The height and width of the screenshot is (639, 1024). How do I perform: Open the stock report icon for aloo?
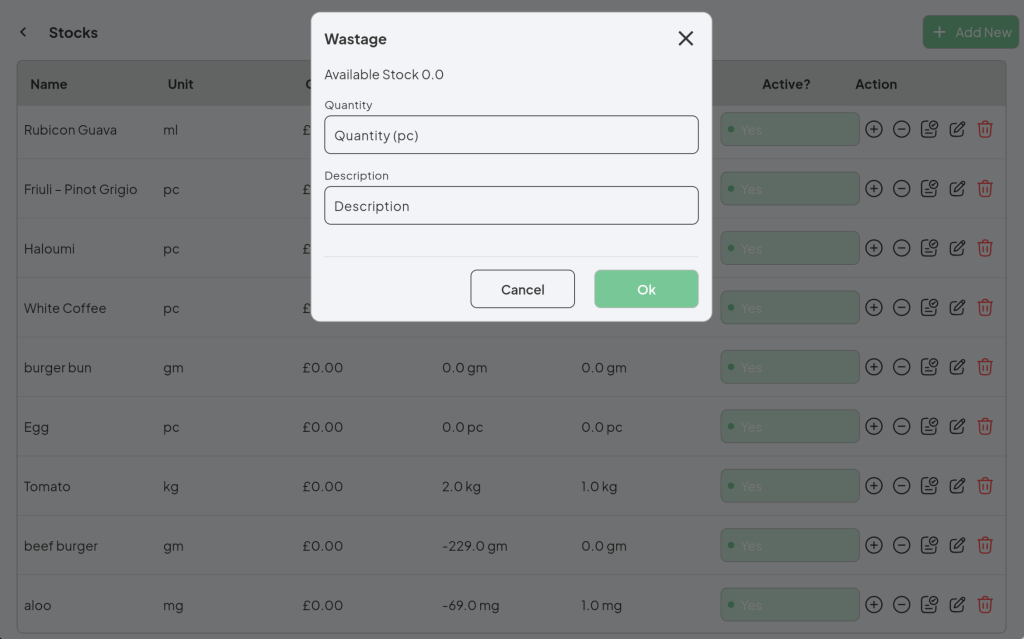click(929, 605)
